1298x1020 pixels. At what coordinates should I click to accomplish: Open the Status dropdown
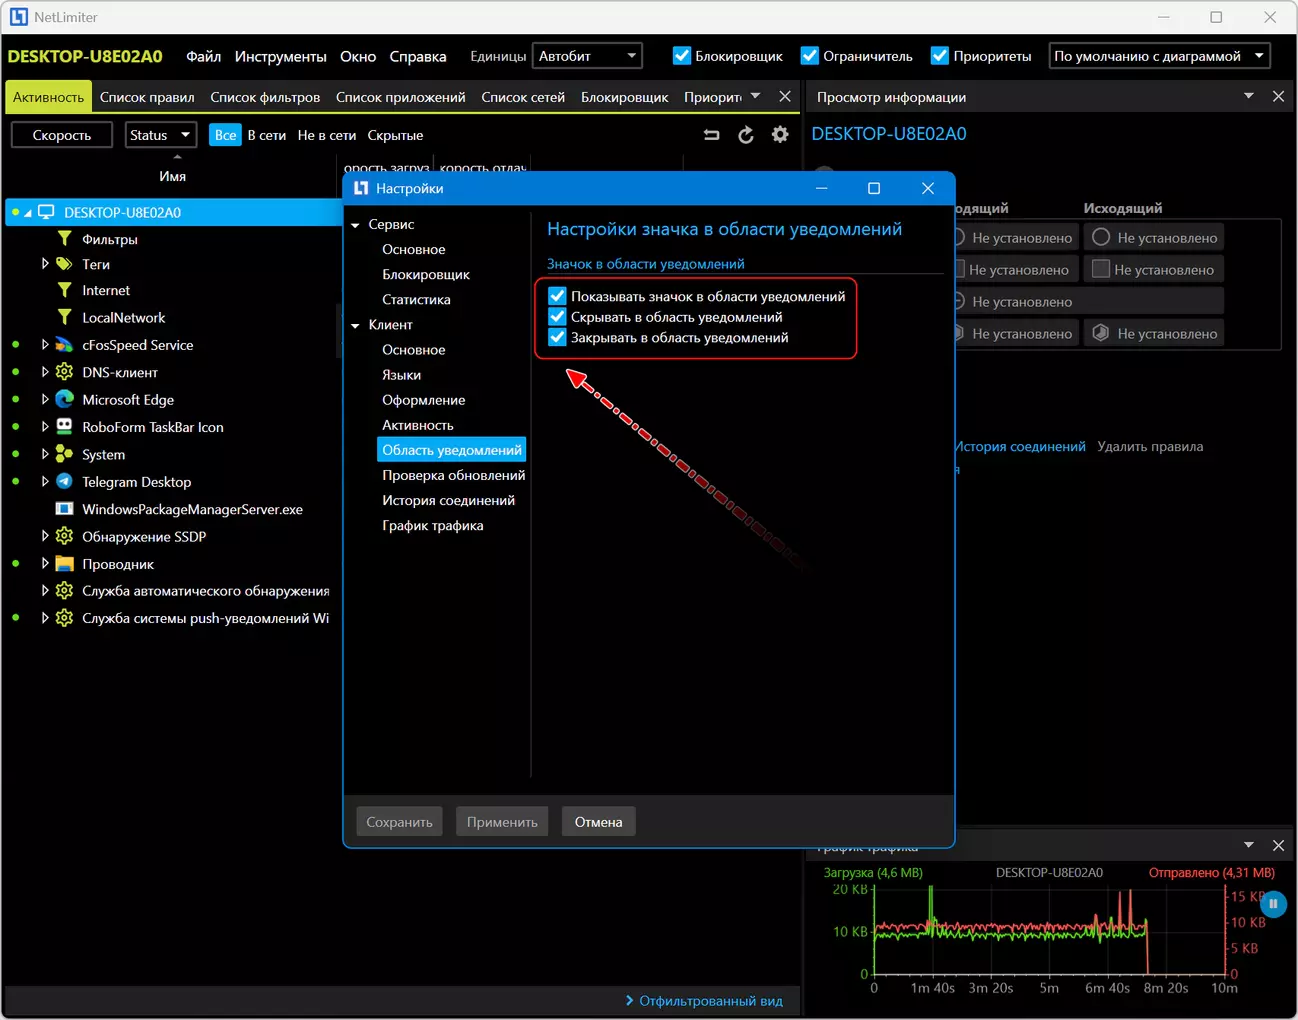[x=160, y=135]
